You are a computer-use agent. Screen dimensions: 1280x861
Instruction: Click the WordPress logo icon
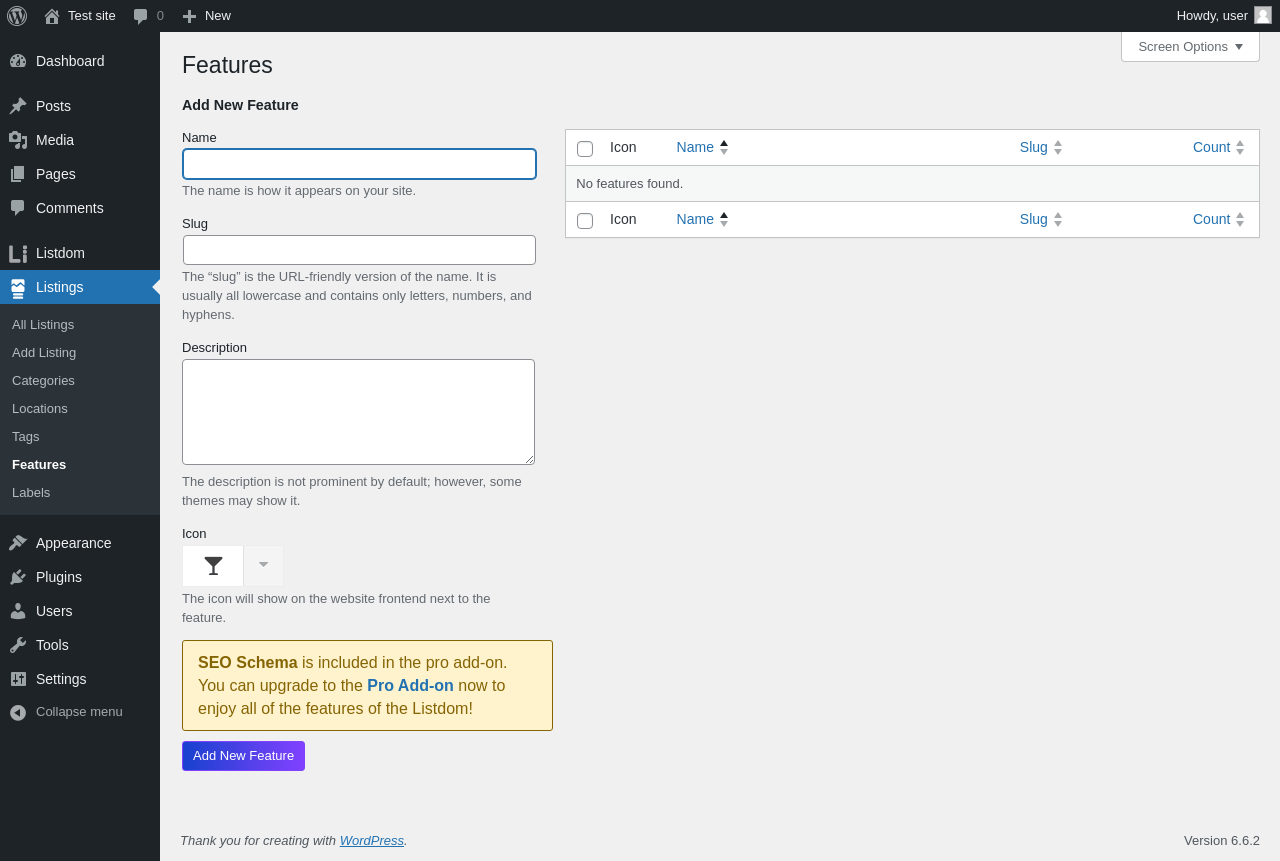pyautogui.click(x=17, y=16)
